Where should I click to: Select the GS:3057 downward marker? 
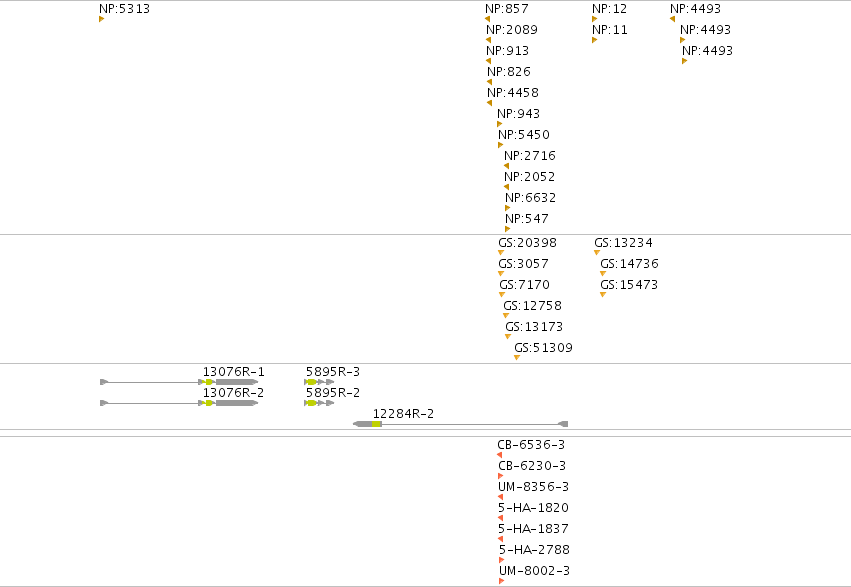tap(501, 274)
